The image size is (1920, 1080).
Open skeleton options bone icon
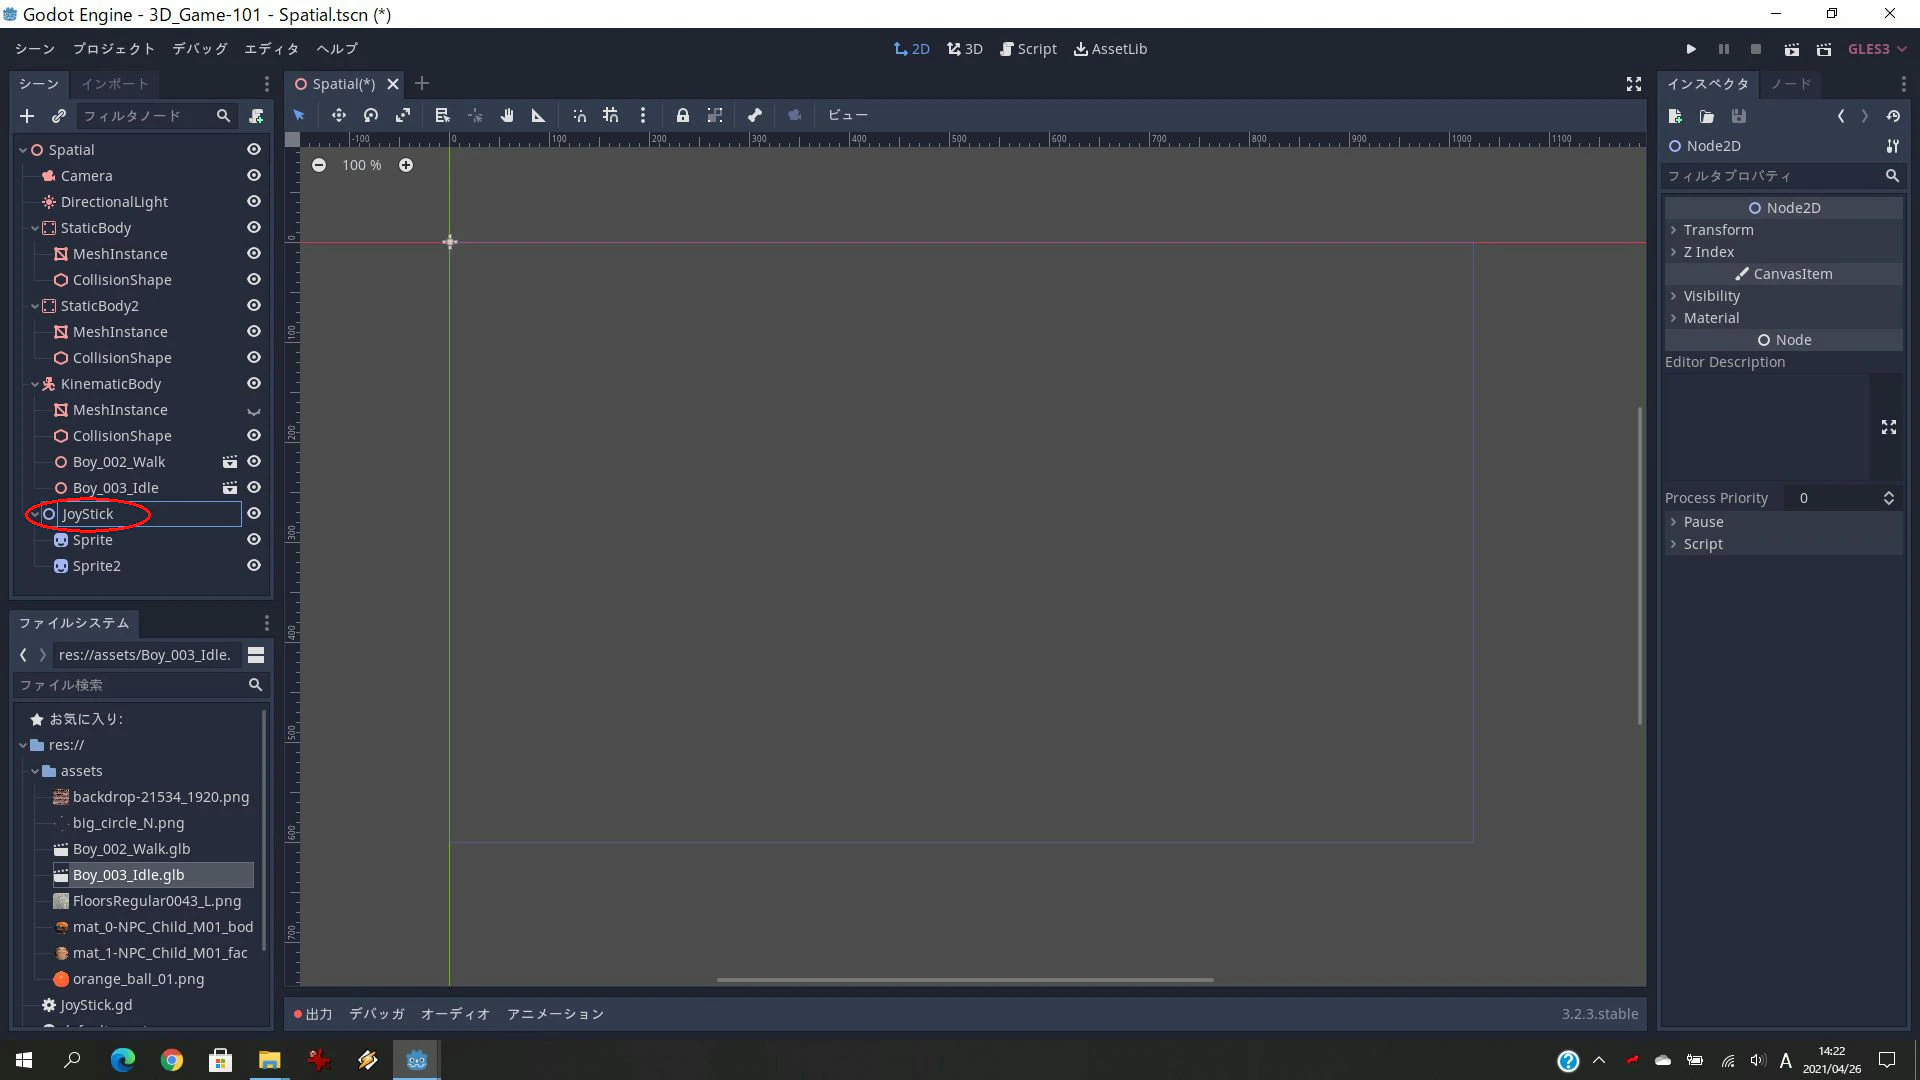click(755, 115)
